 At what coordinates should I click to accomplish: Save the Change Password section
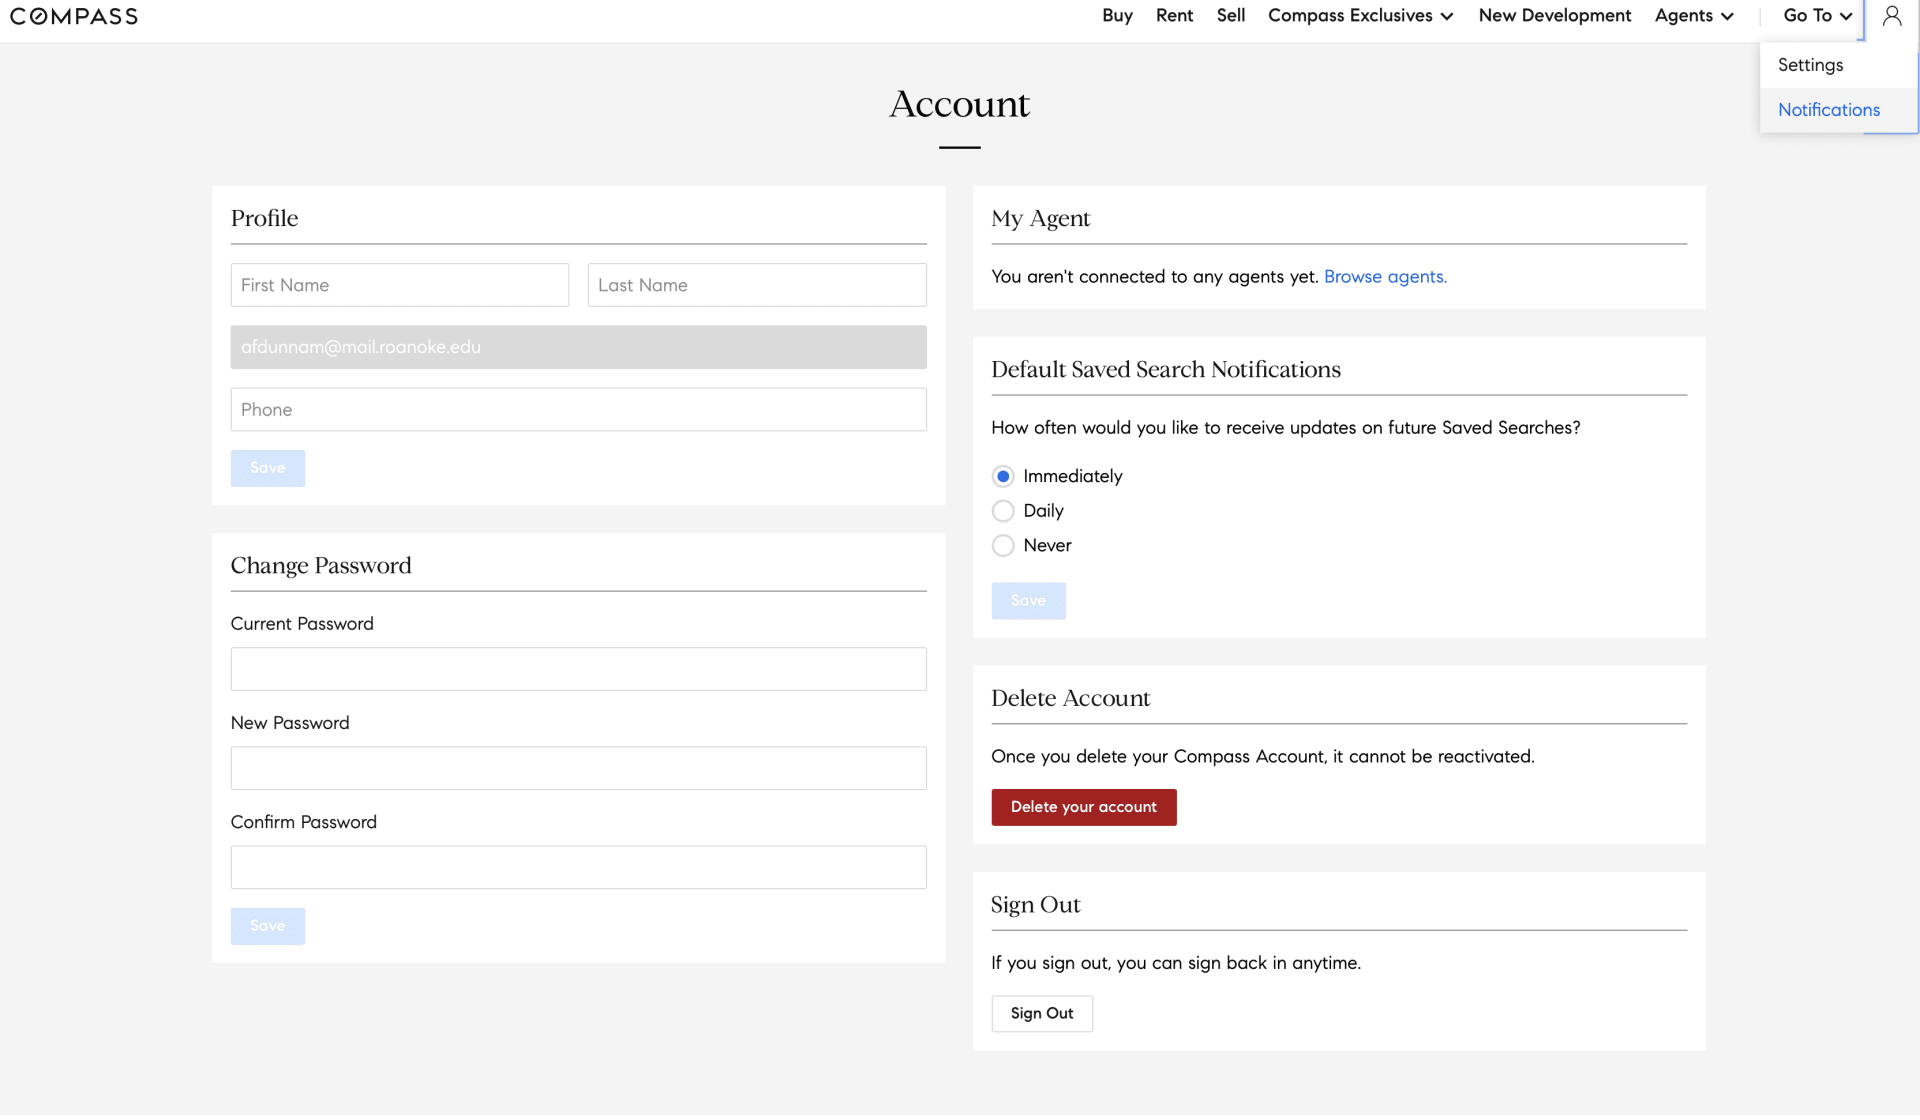point(267,927)
